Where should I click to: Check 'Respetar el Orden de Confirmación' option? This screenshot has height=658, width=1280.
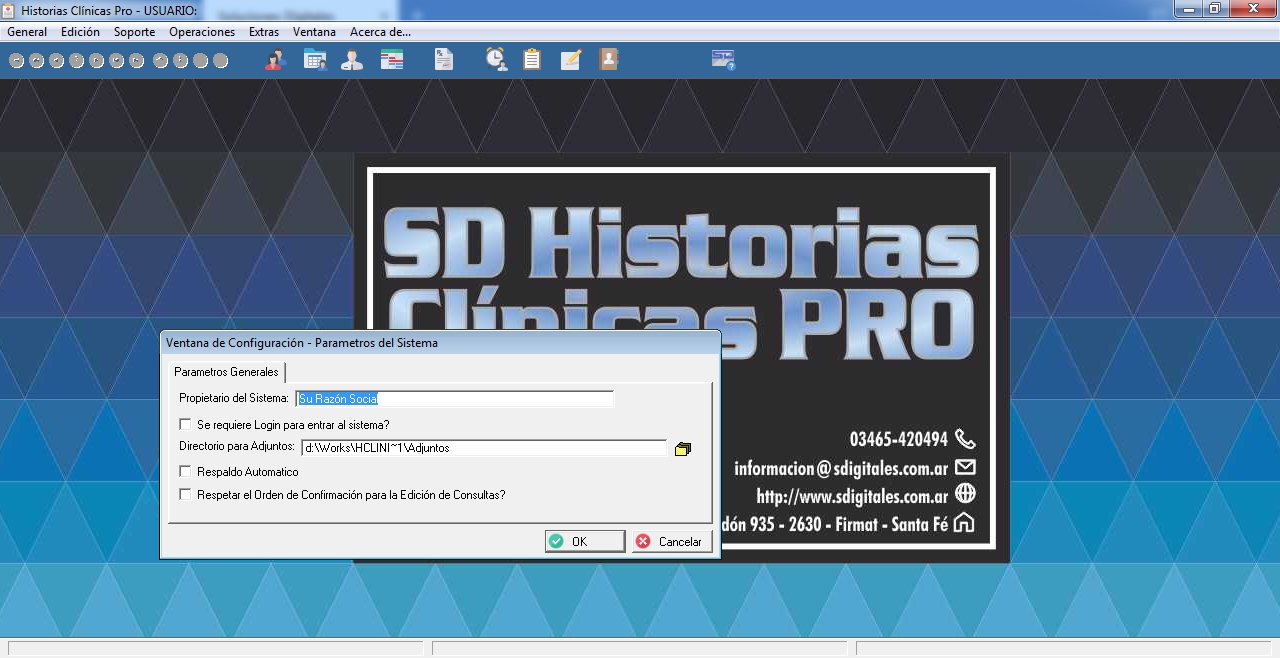click(x=185, y=494)
